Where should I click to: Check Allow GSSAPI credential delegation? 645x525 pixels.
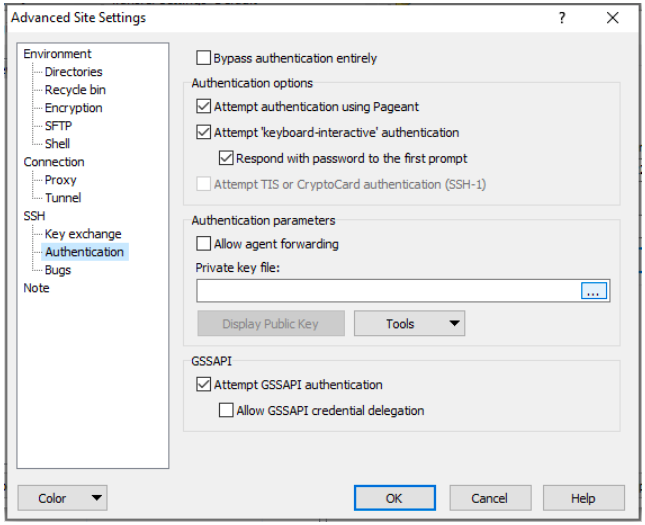(226, 410)
